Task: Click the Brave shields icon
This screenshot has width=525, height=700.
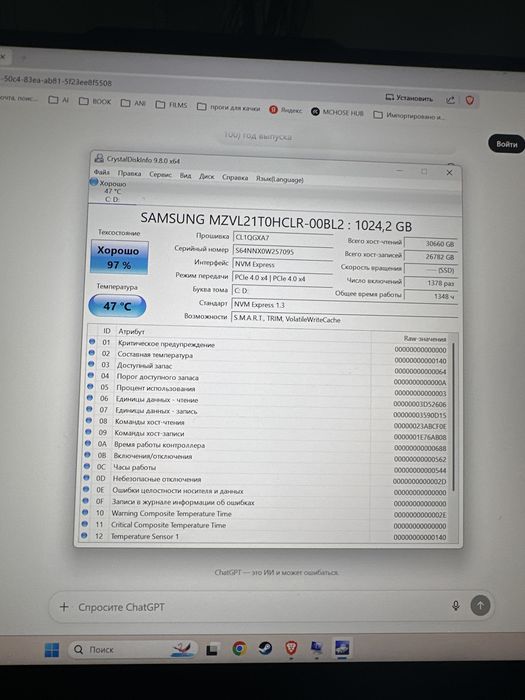Action: [470, 100]
